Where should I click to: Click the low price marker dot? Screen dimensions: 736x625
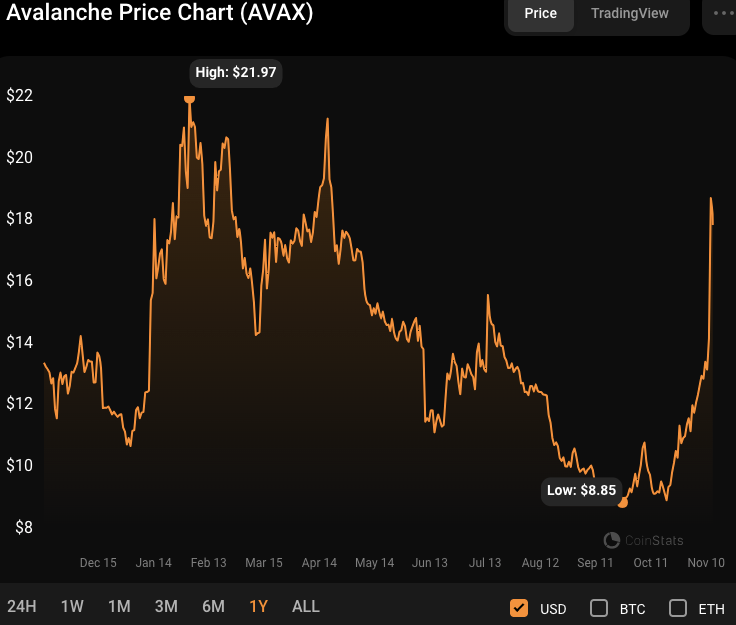pyautogui.click(x=623, y=503)
